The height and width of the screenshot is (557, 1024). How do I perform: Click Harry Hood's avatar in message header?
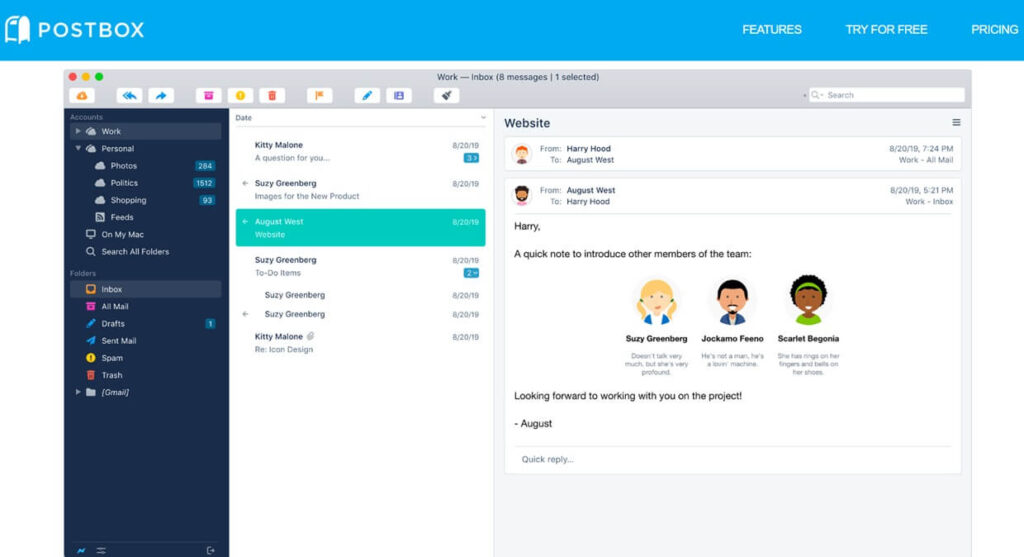click(x=521, y=154)
